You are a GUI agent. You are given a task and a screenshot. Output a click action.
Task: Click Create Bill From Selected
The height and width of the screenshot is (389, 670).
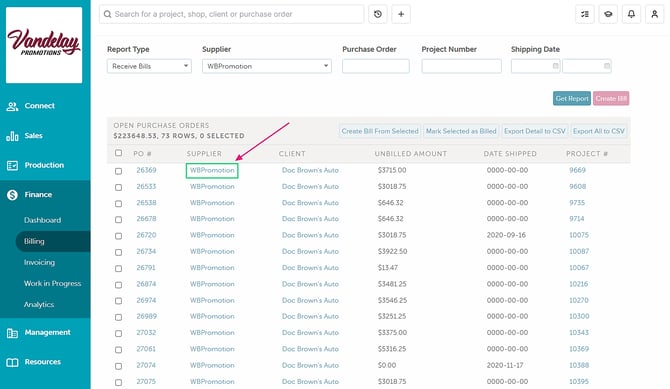[x=380, y=131]
